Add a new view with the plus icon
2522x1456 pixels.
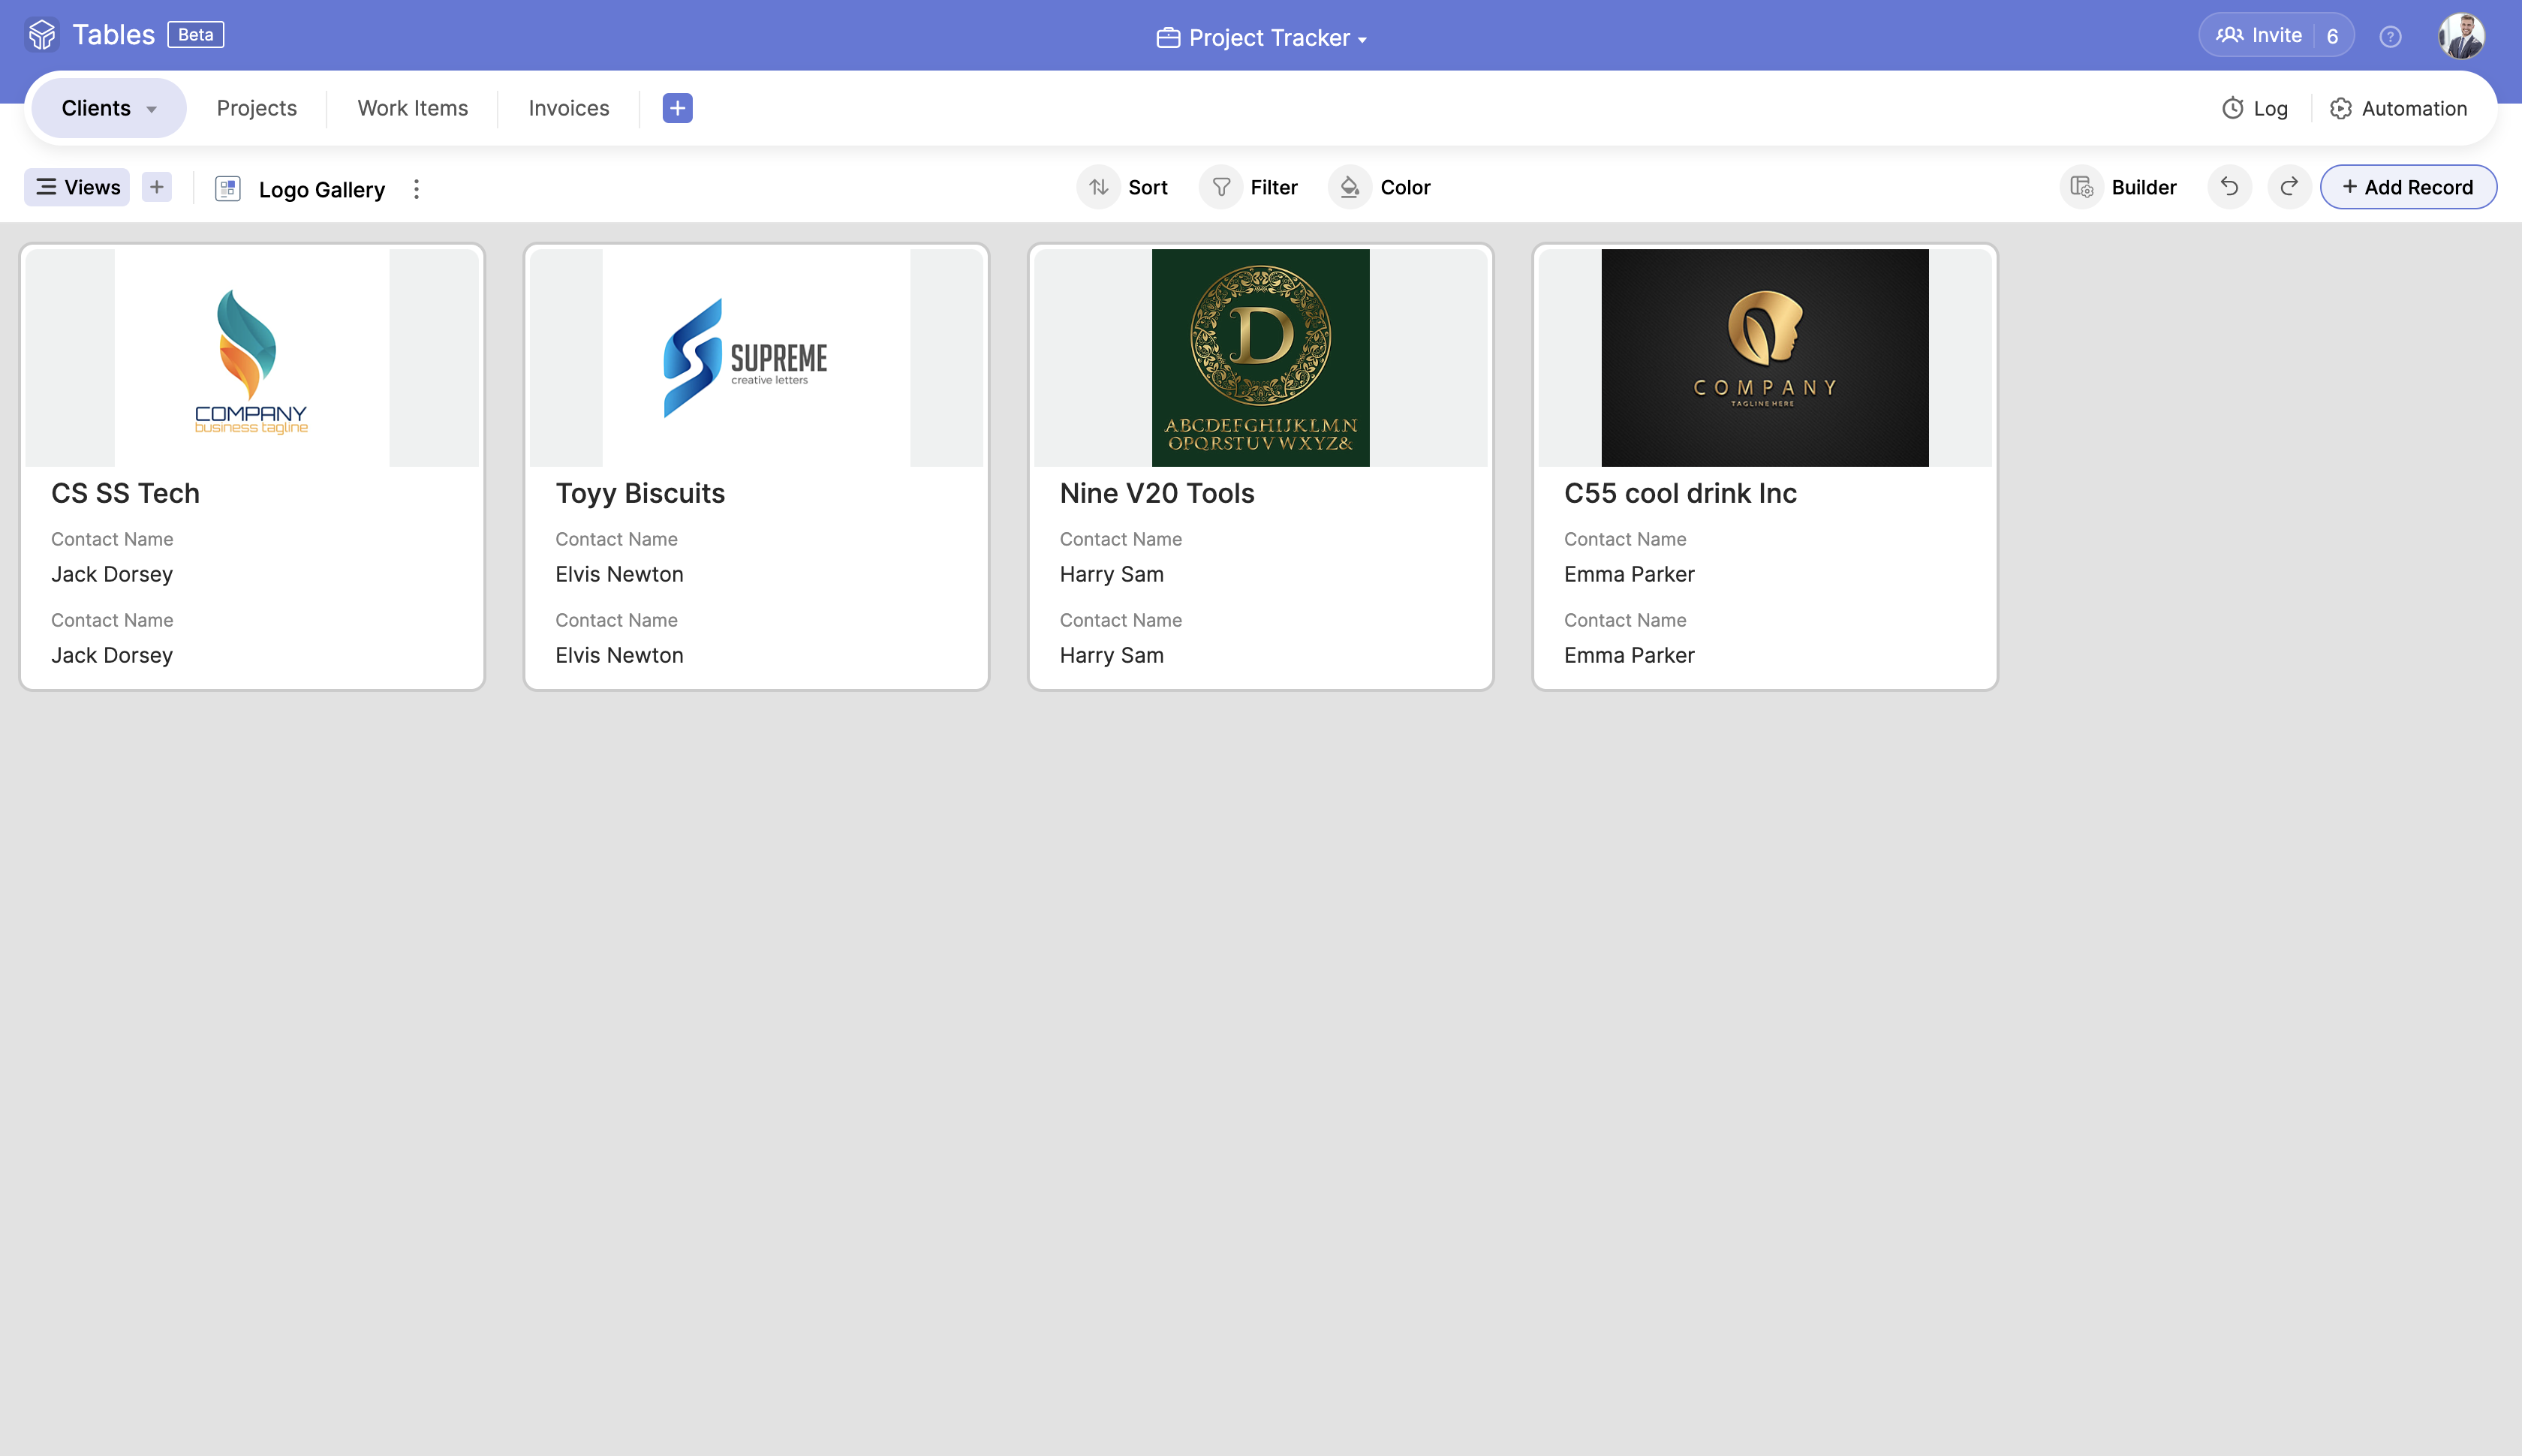click(x=157, y=187)
